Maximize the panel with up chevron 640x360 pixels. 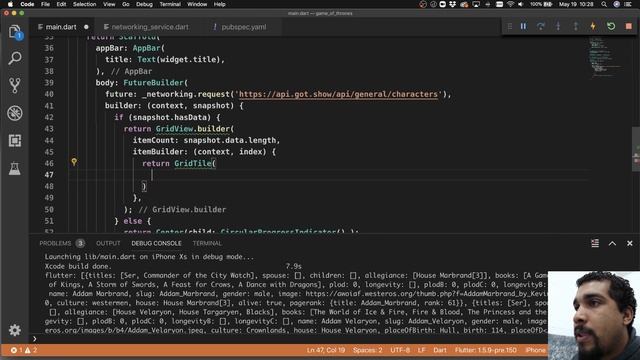point(612,243)
